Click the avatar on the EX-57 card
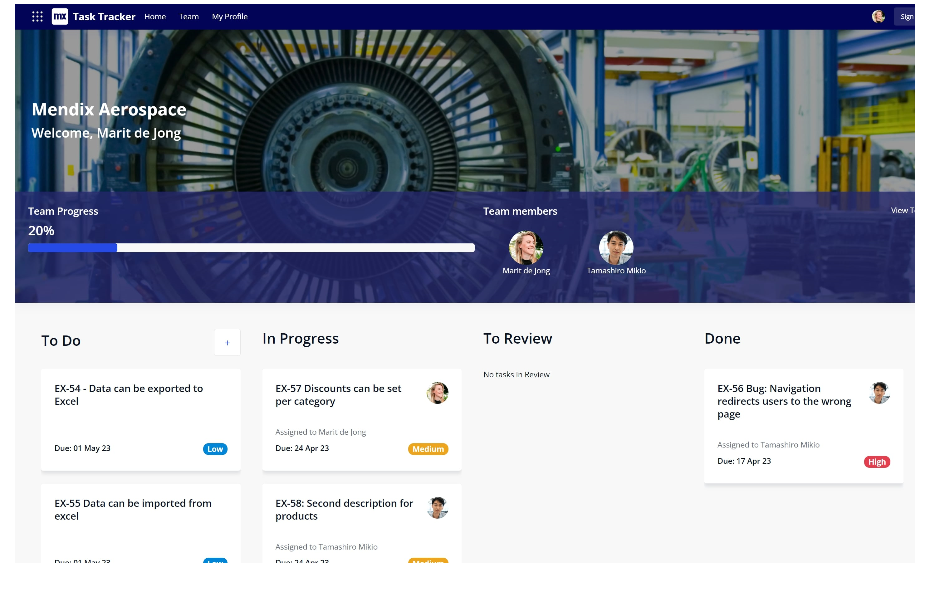This screenshot has height=592, width=946. pos(437,393)
